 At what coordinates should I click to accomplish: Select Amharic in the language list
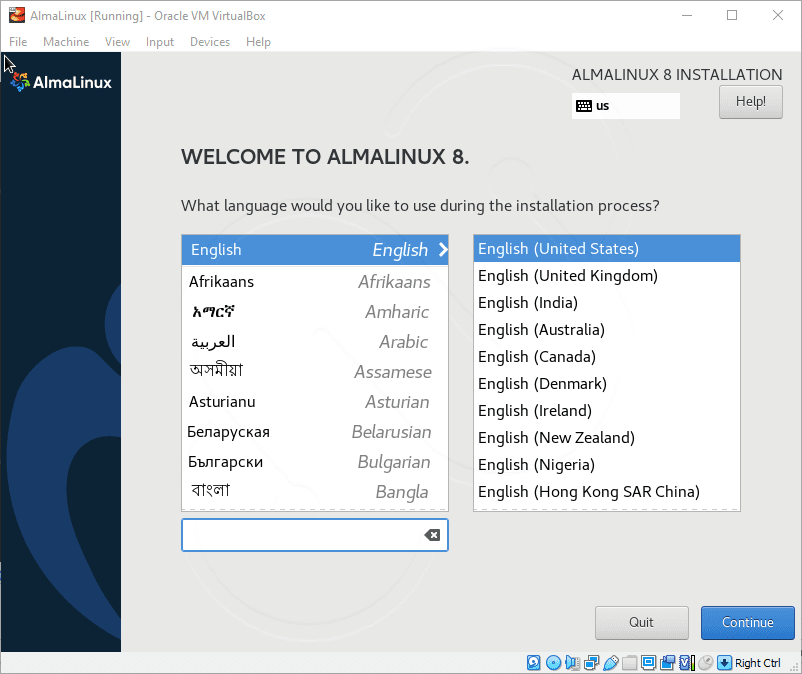coord(315,312)
